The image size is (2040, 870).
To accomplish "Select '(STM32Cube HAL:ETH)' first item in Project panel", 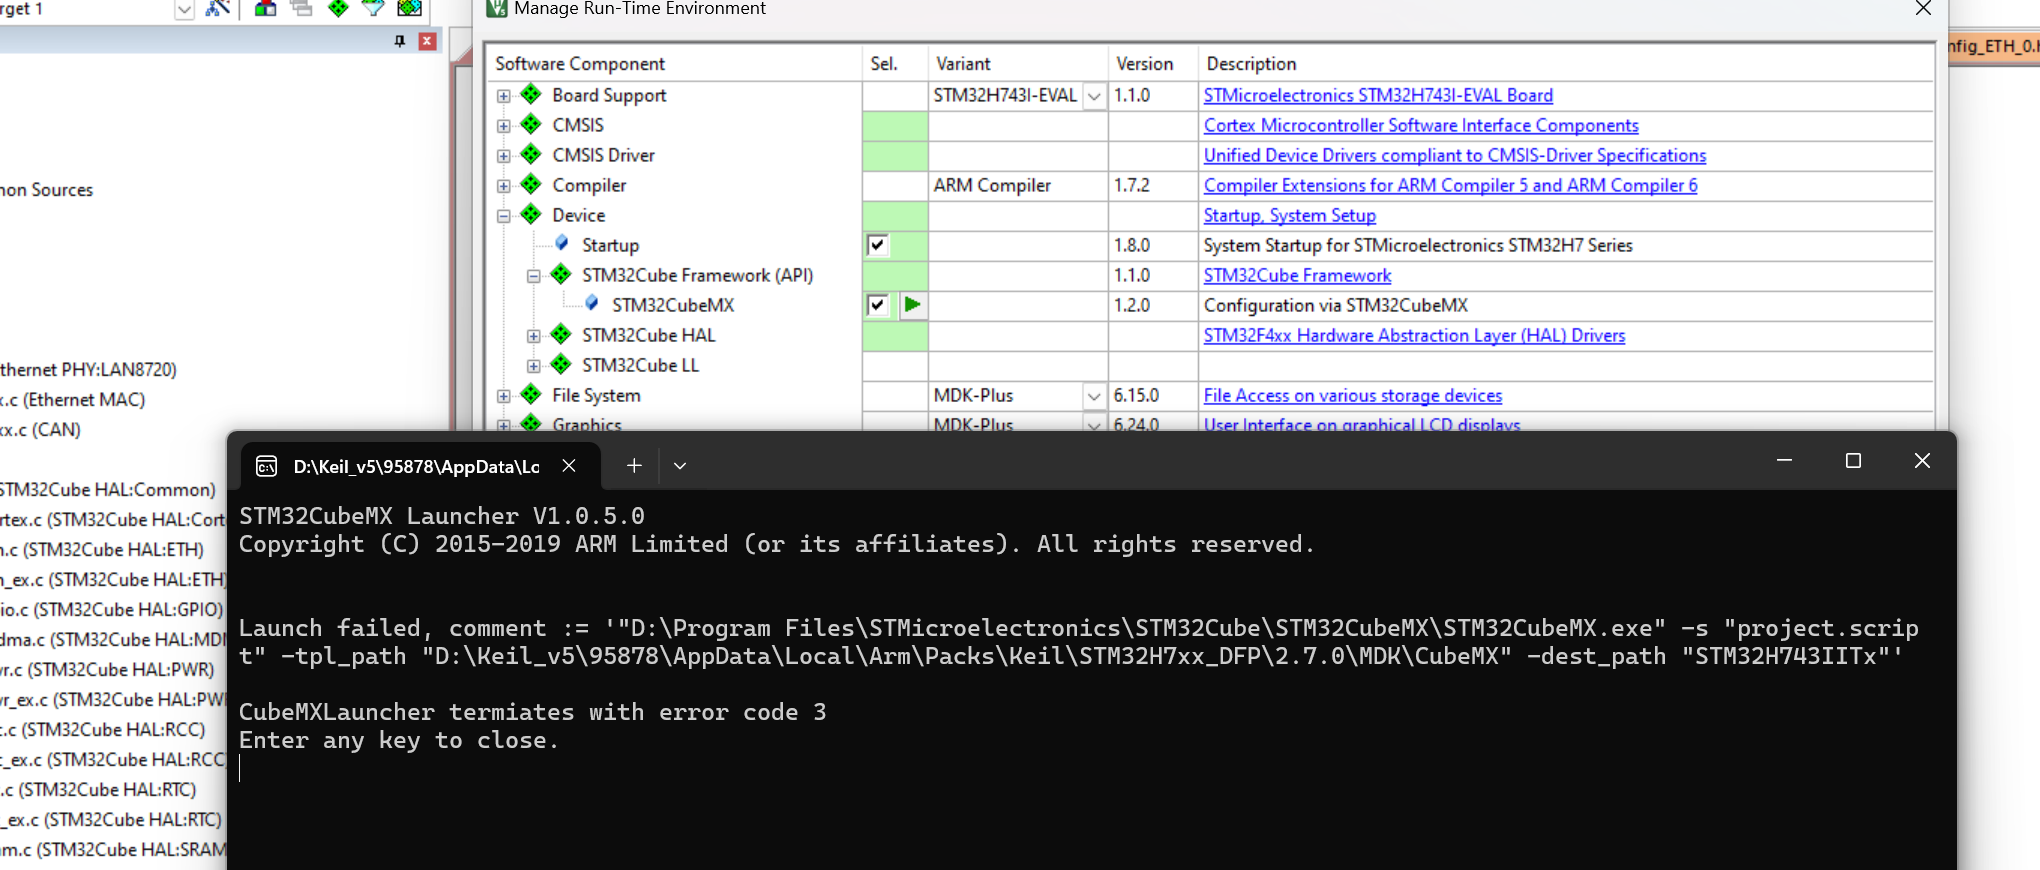I will click(102, 549).
